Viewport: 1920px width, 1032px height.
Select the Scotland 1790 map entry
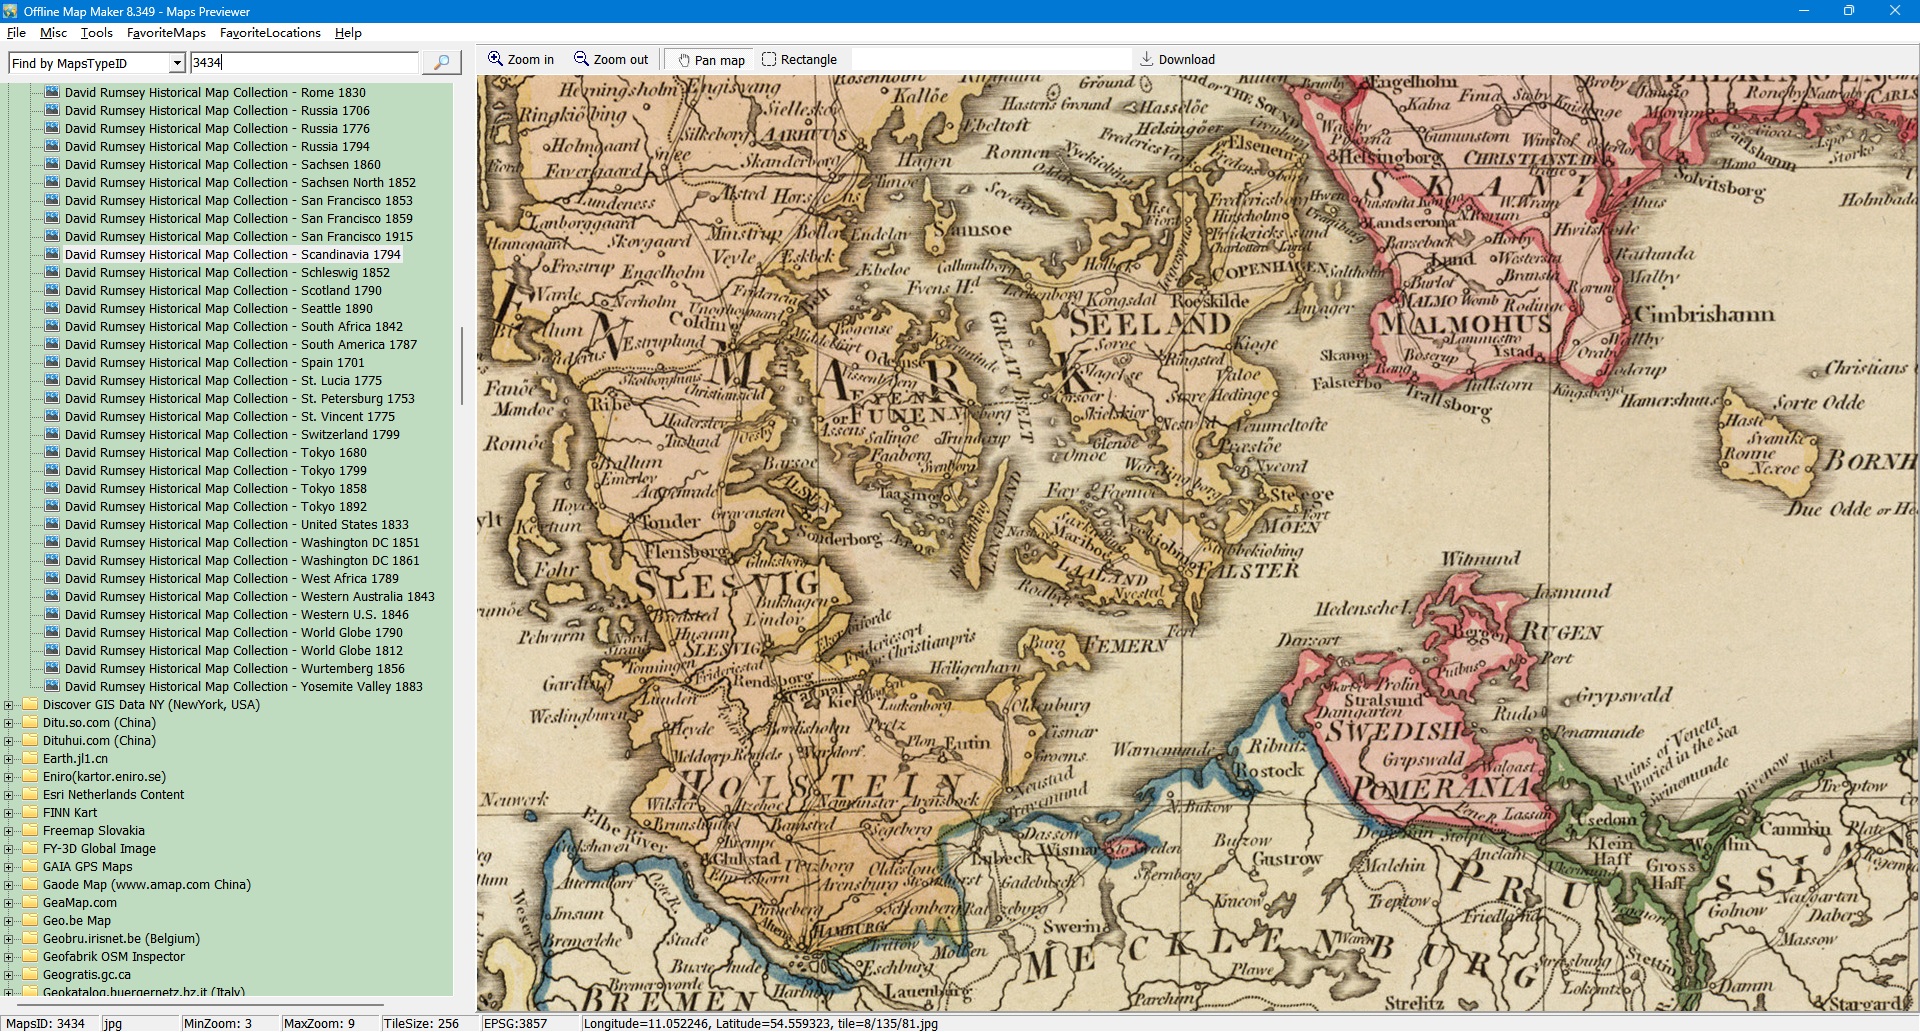[223, 290]
